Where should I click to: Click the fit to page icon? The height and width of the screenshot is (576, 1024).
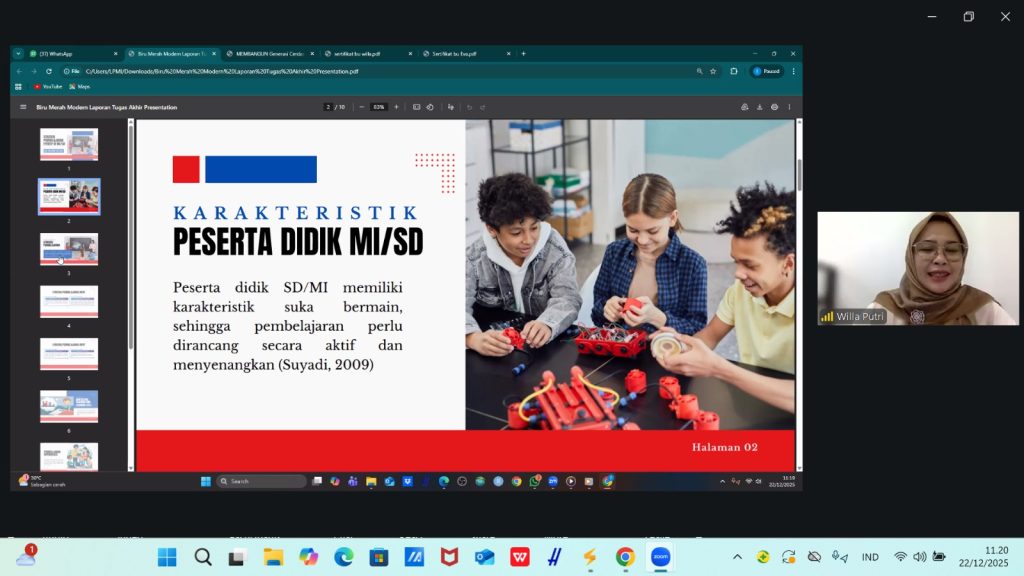coord(417,107)
